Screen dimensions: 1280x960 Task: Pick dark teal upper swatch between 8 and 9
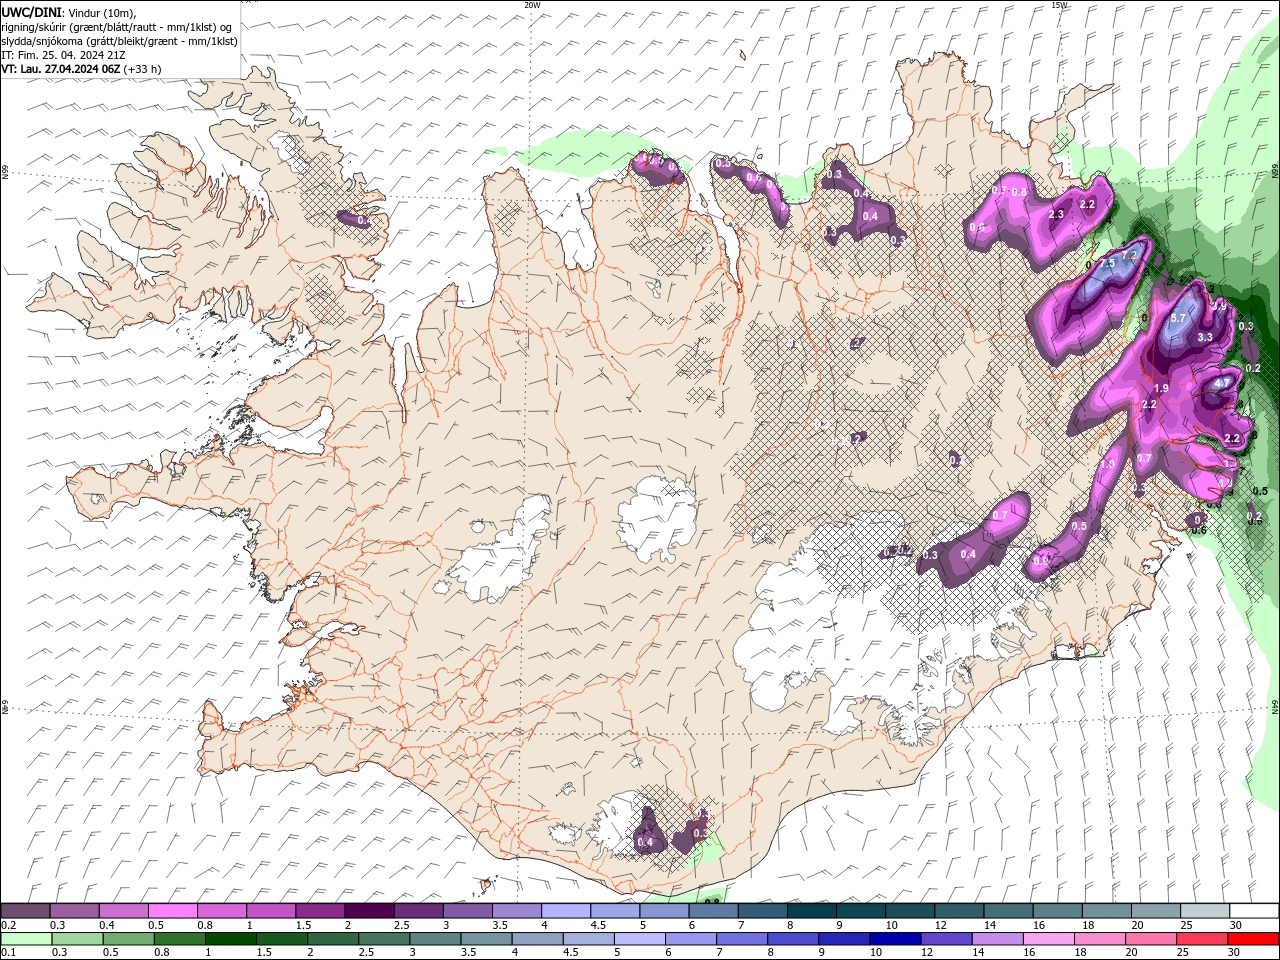click(x=811, y=911)
